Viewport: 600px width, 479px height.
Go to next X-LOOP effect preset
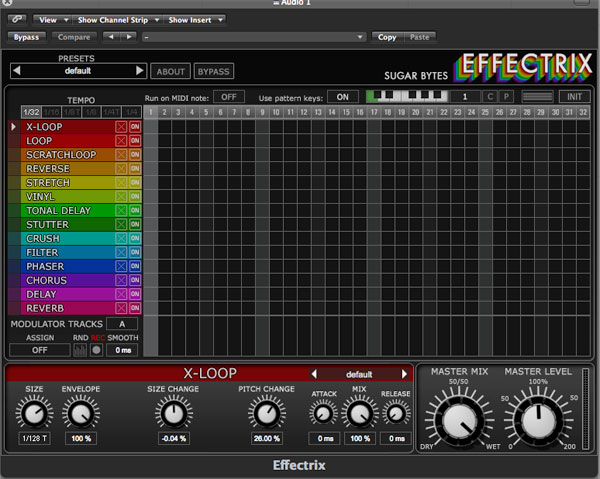(404, 374)
